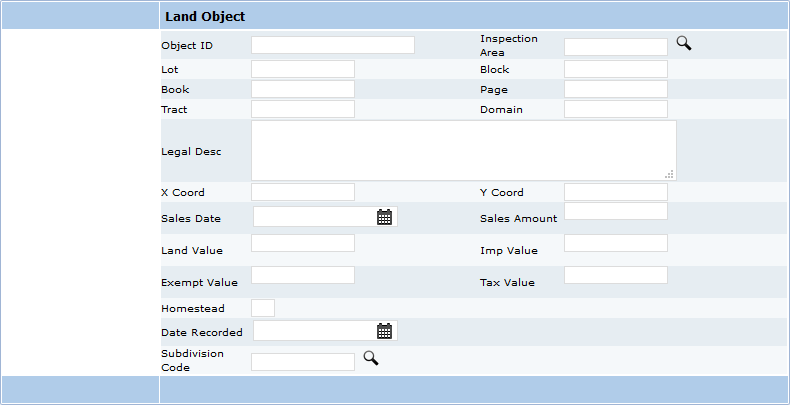The height and width of the screenshot is (405, 790).
Task: Focus the Tract text field
Action: 302,109
